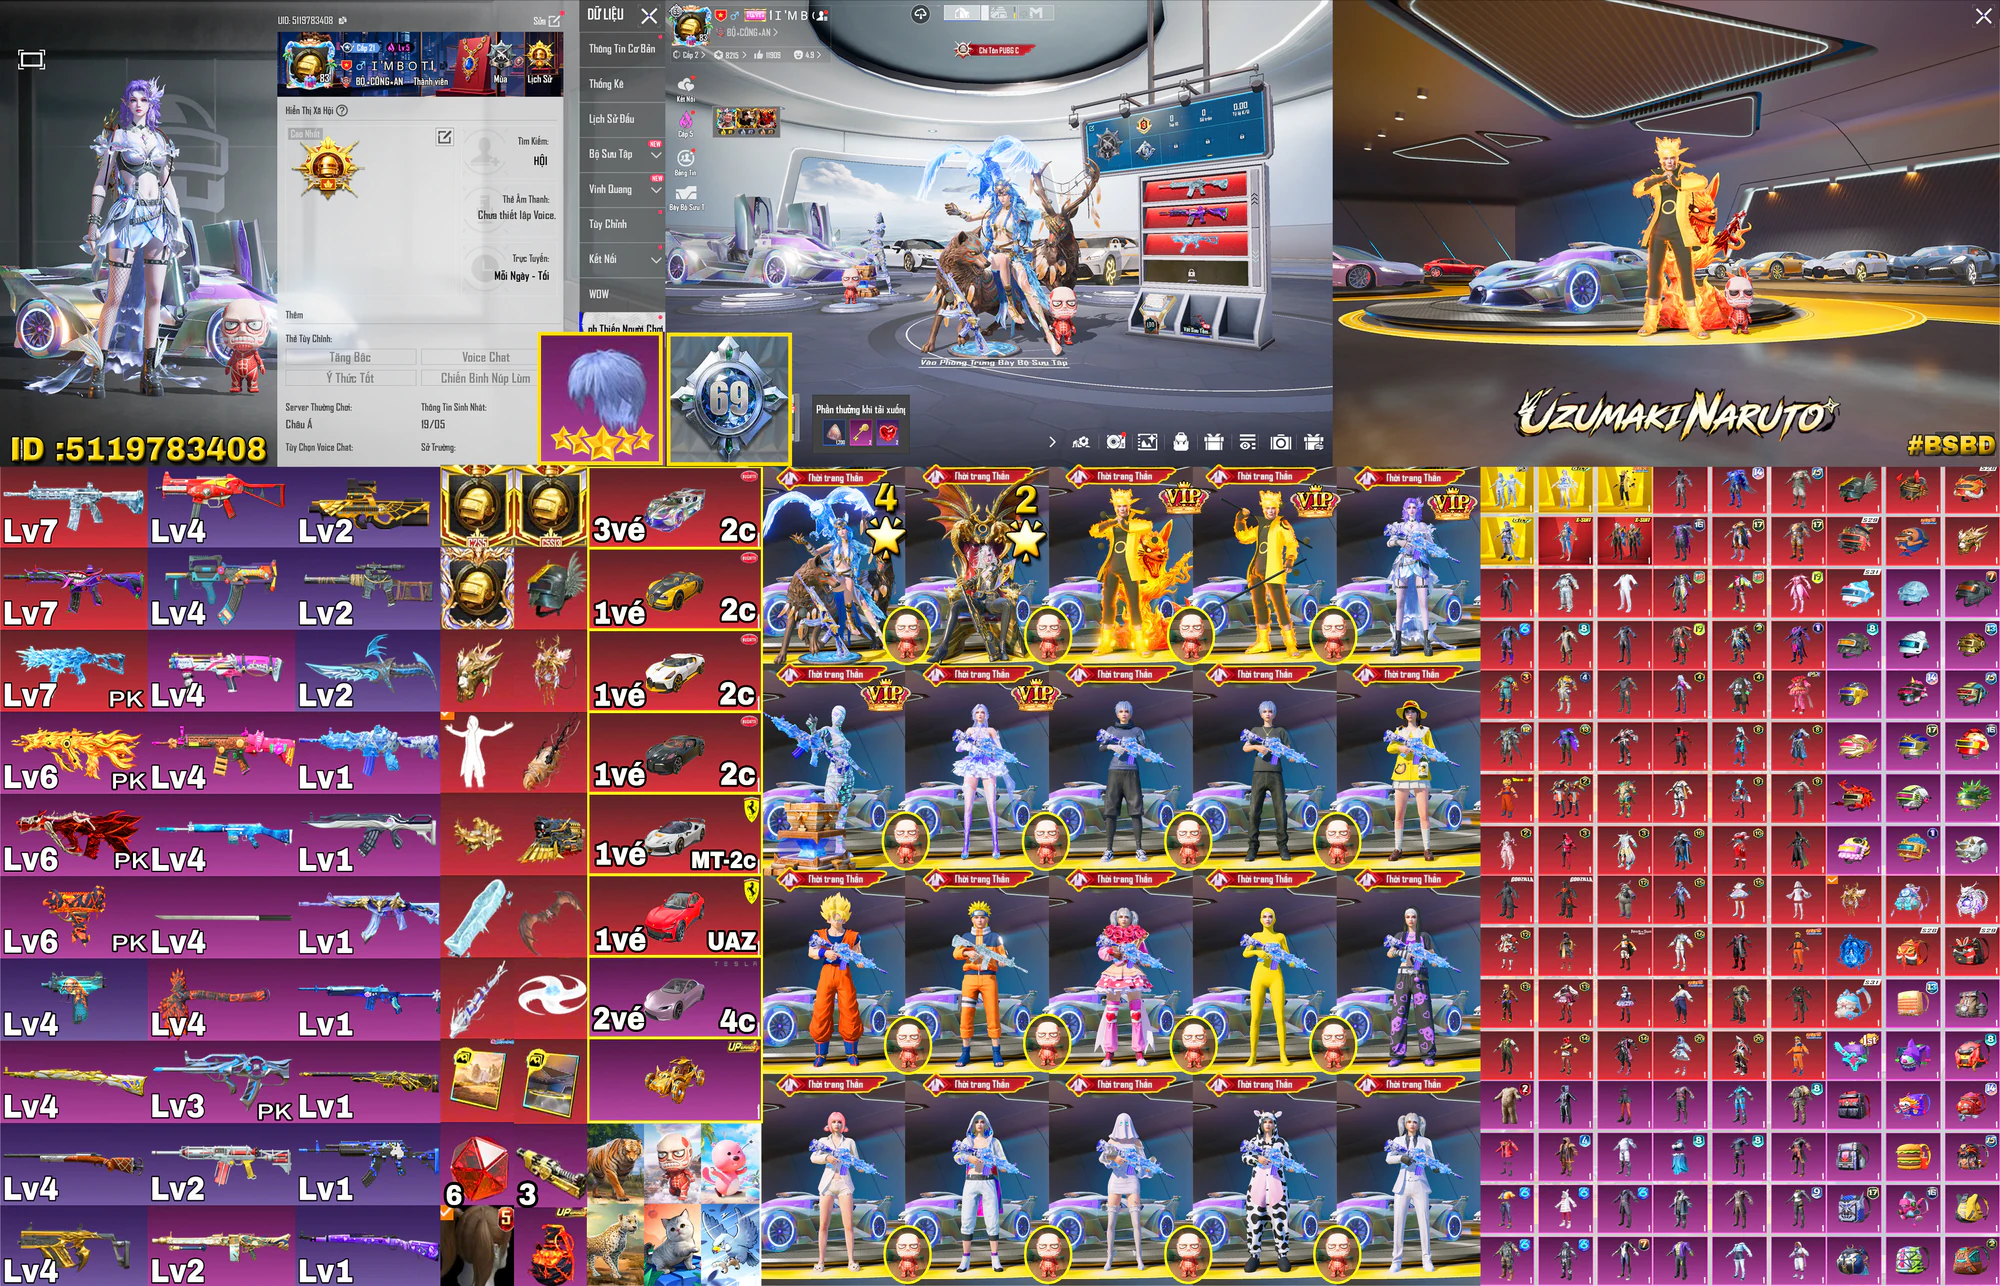
Task: Enter Vào Phòng Trưng Bày Bộ Sưu Tập
Action: click(994, 362)
